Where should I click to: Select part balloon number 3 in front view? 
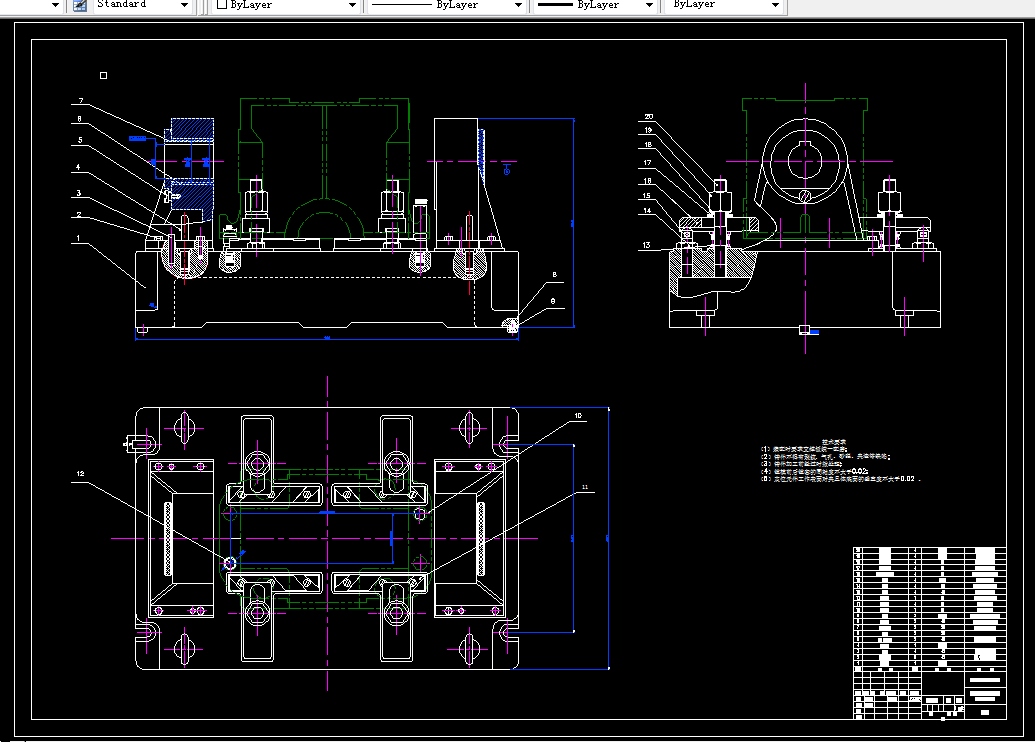click(x=79, y=193)
